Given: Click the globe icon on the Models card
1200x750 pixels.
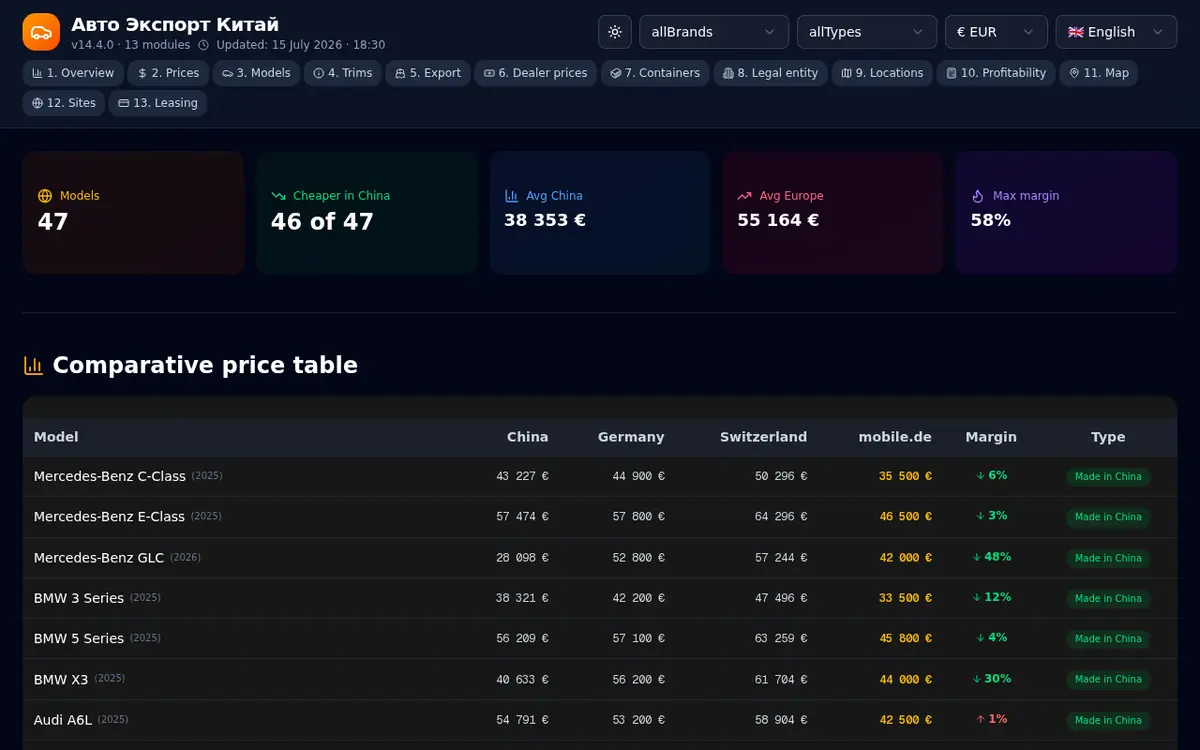Looking at the screenshot, I should [45, 196].
